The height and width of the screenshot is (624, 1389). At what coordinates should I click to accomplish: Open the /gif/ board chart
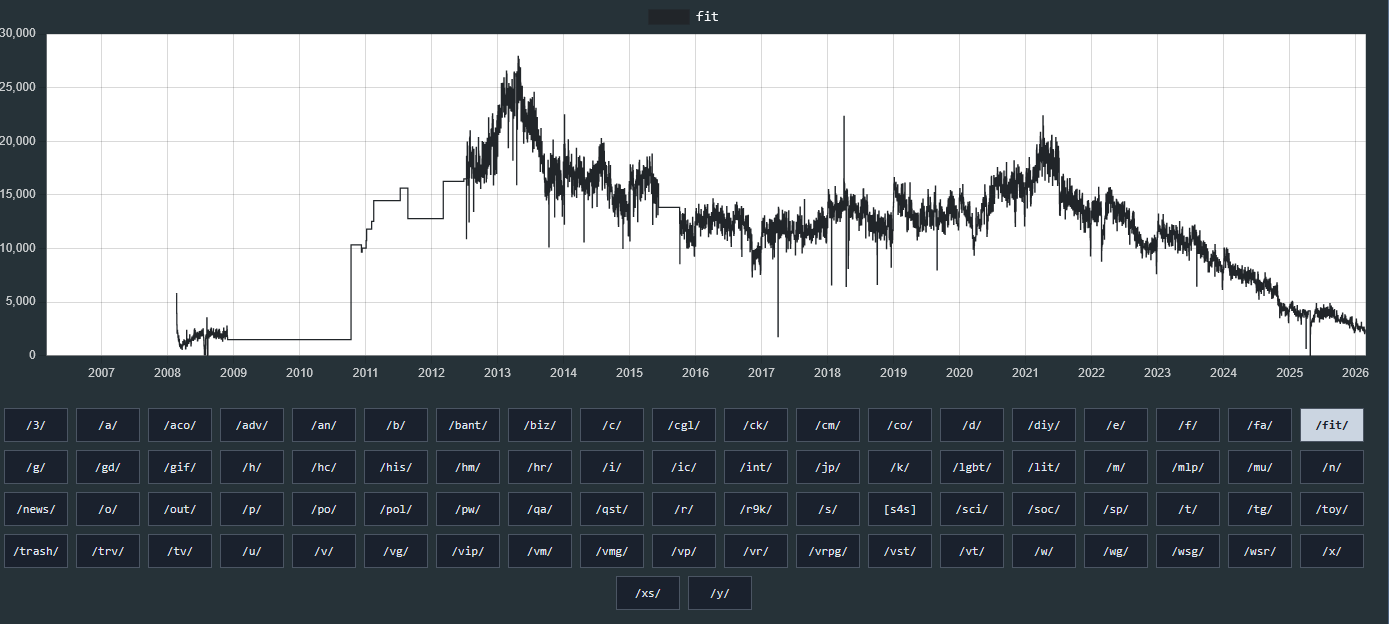coord(180,467)
